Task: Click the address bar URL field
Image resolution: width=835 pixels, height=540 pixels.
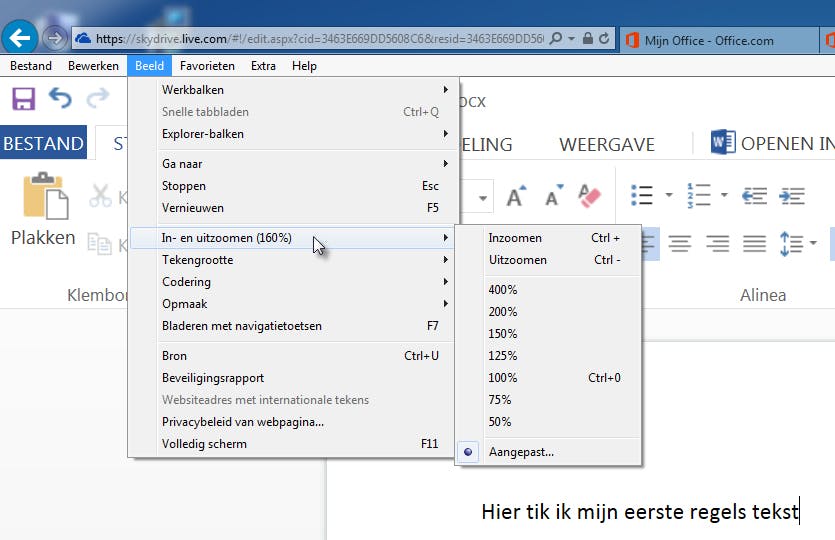Action: pos(320,38)
